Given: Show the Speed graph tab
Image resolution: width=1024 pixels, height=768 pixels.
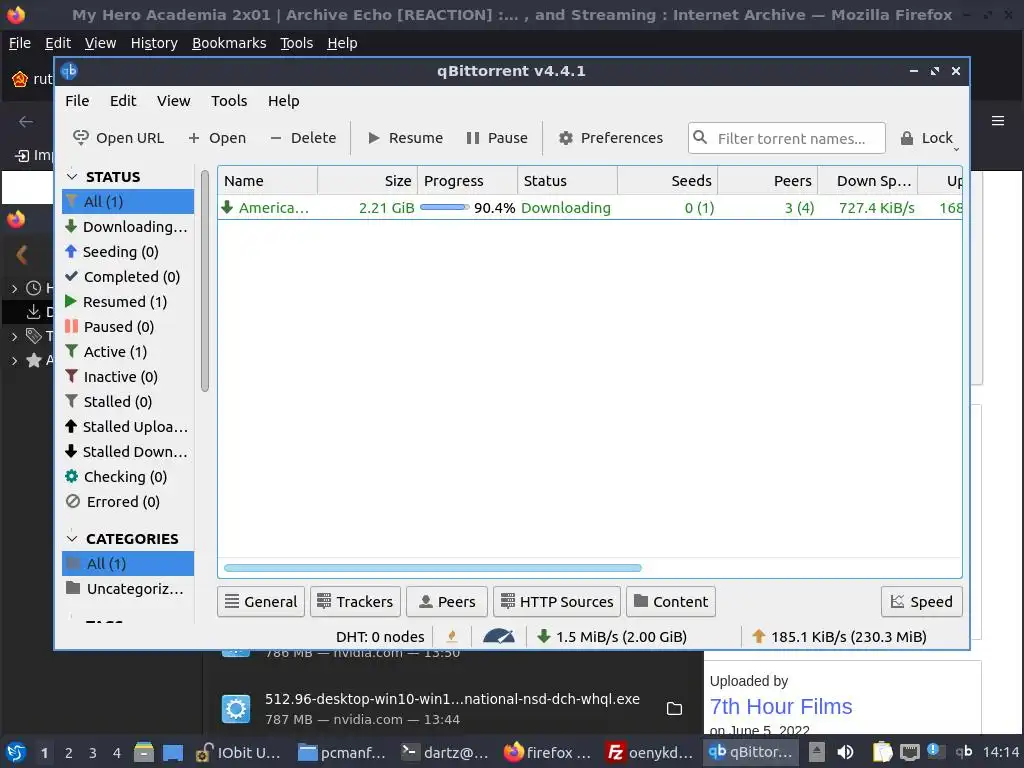Looking at the screenshot, I should tap(921, 601).
